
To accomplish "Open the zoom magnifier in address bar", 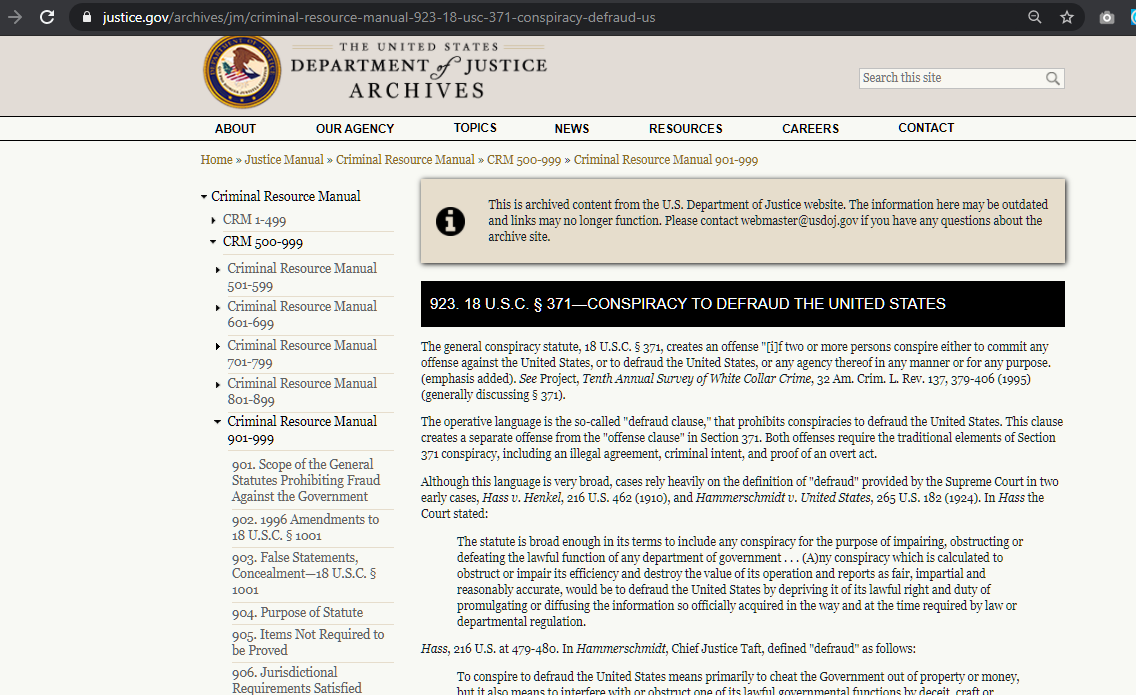I will (1035, 17).
